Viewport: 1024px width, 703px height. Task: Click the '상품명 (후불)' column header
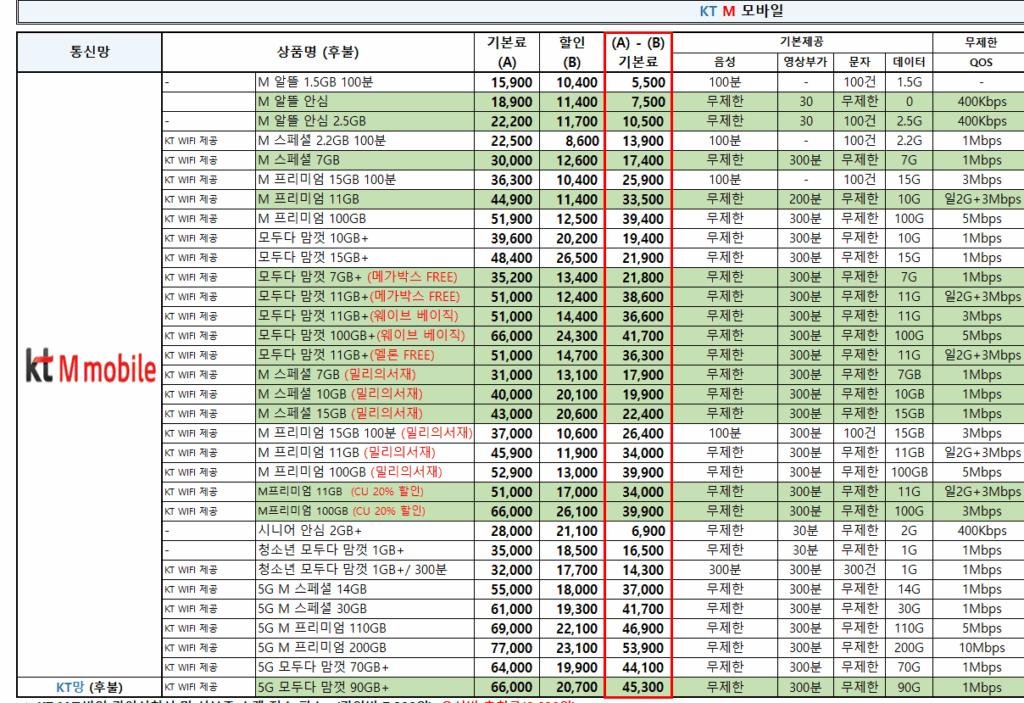pyautogui.click(x=318, y=52)
